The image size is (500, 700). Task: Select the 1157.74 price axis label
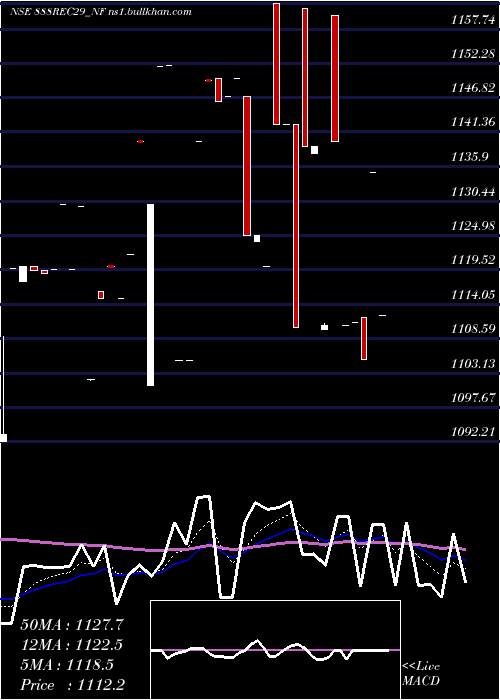473,20
